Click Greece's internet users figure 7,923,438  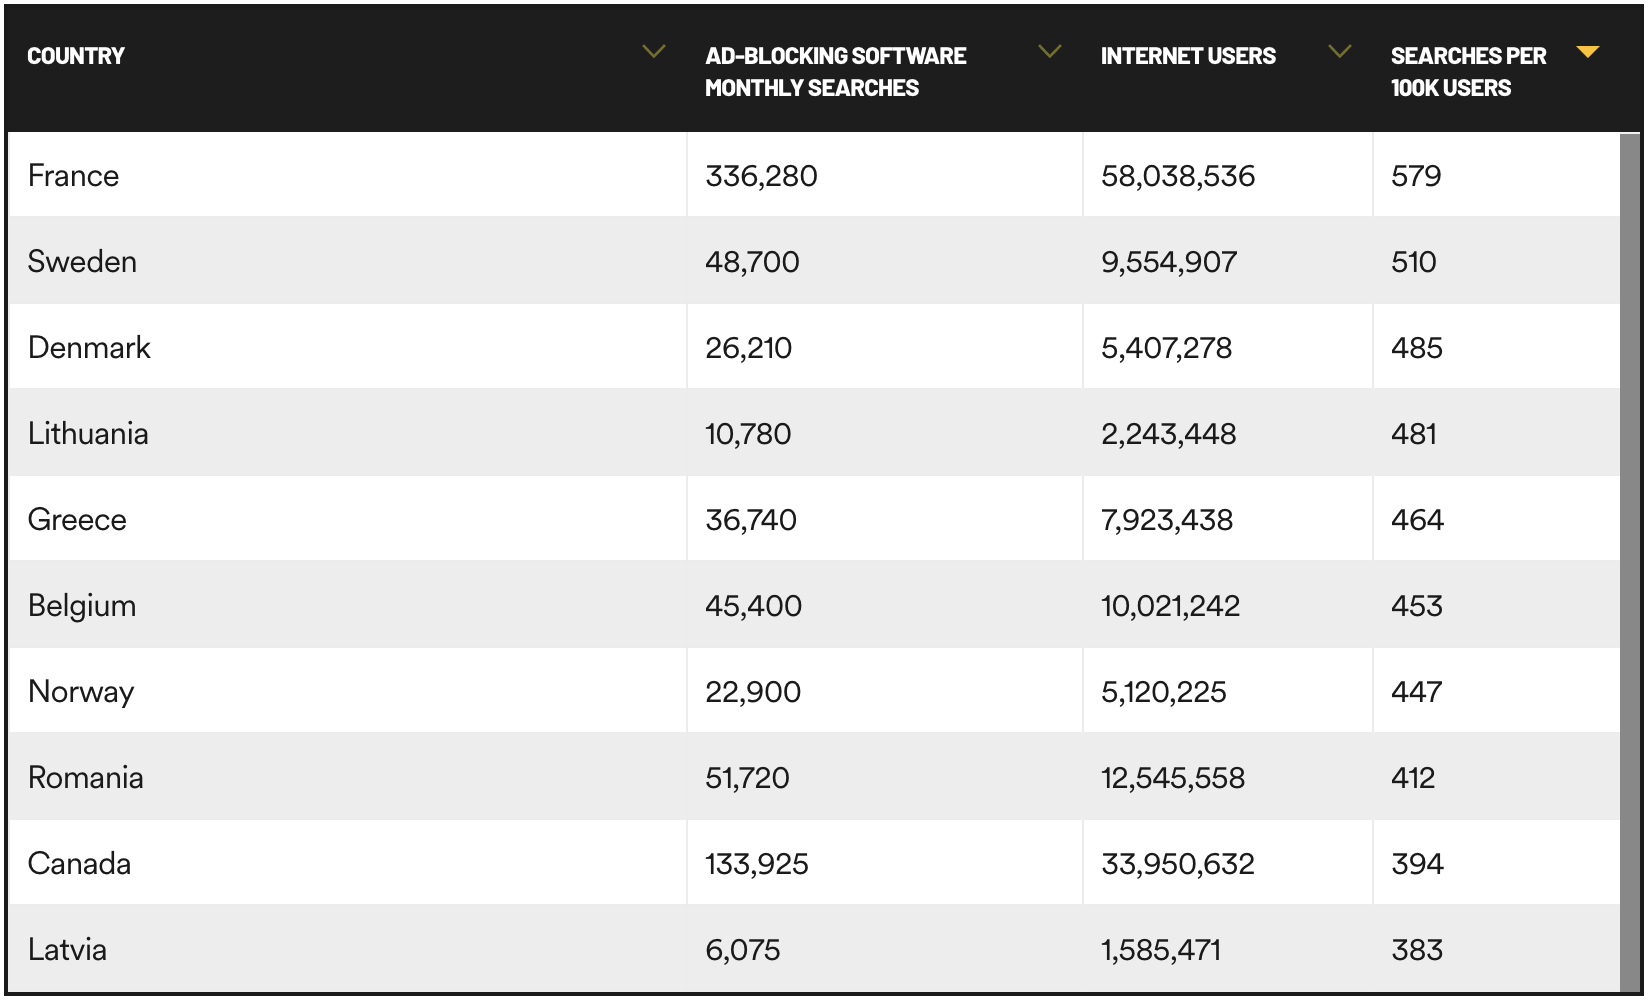click(x=1168, y=519)
